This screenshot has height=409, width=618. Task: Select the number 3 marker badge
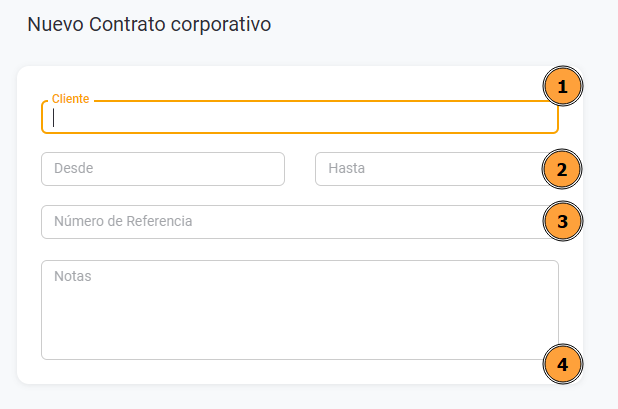[562, 221]
